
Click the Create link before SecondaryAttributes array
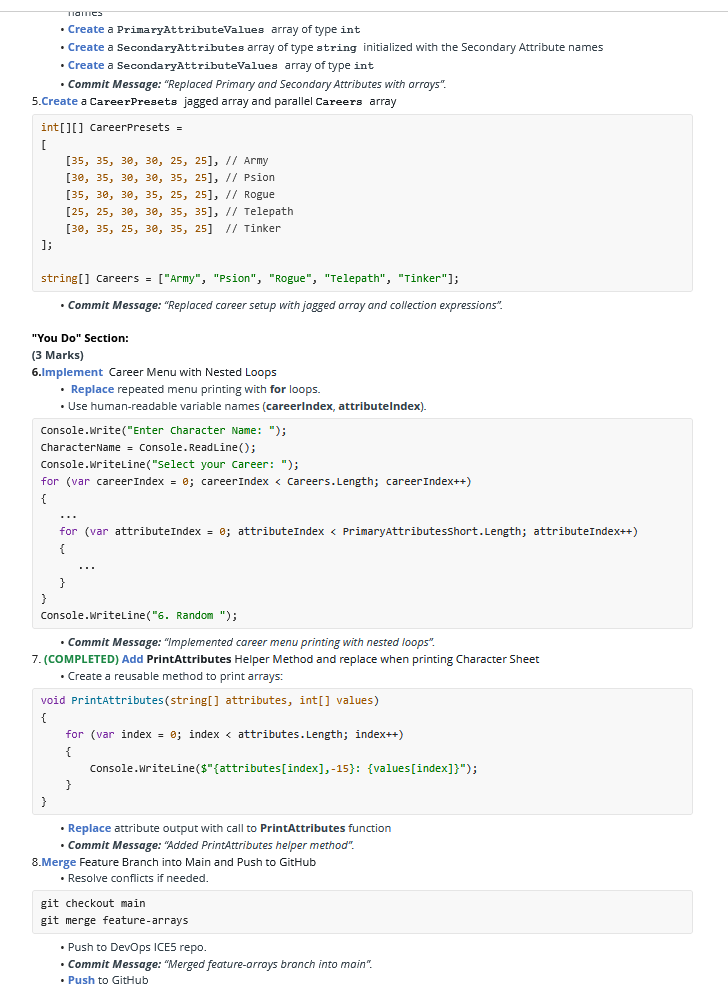pos(86,47)
